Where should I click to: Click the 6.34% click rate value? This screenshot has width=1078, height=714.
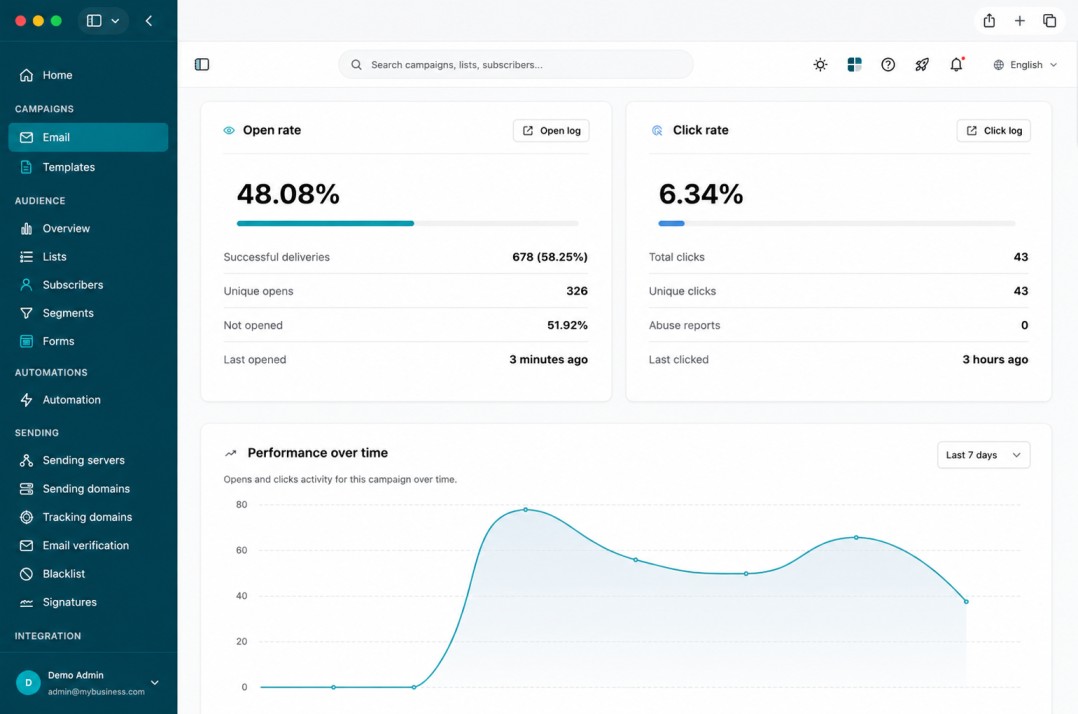(701, 194)
